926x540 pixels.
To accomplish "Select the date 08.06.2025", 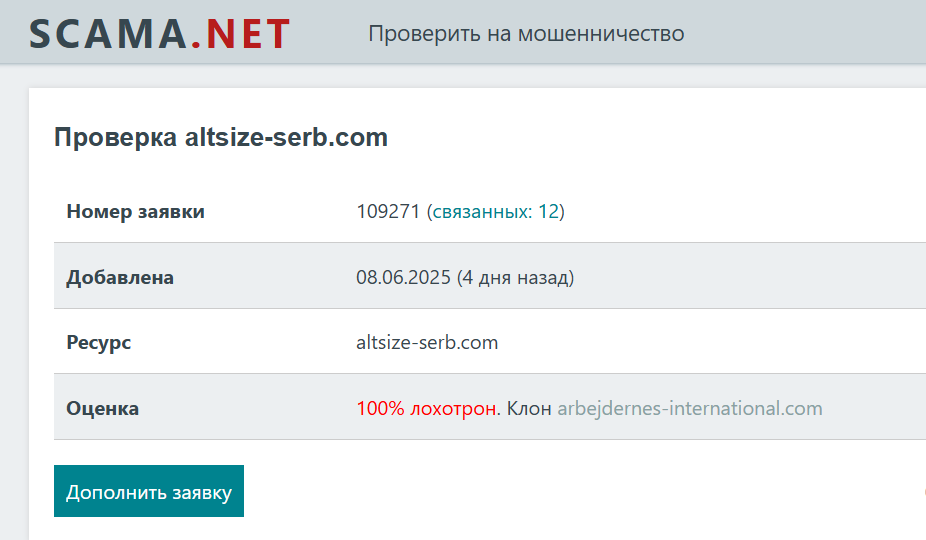I will (x=404, y=277).
